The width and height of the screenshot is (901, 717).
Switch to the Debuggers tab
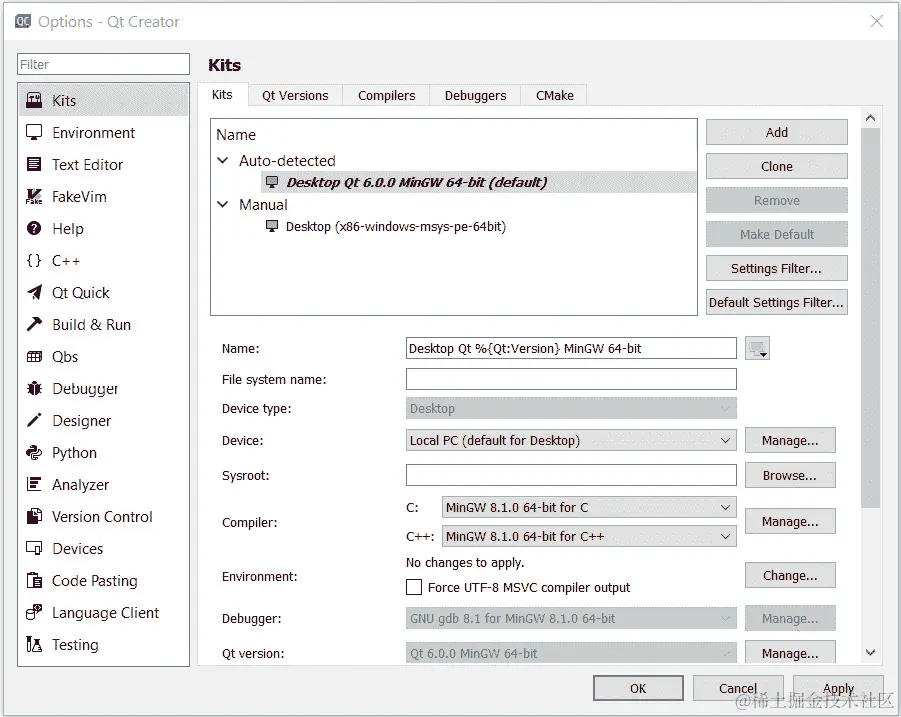(x=475, y=95)
